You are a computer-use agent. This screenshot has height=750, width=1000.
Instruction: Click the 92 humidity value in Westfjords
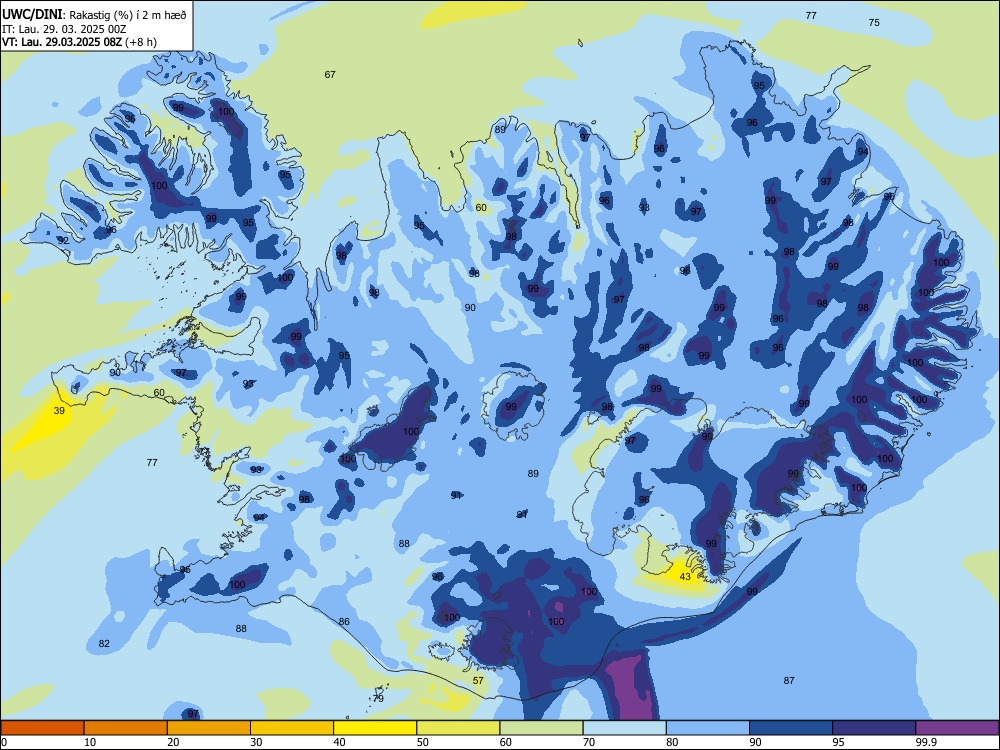[x=62, y=240]
